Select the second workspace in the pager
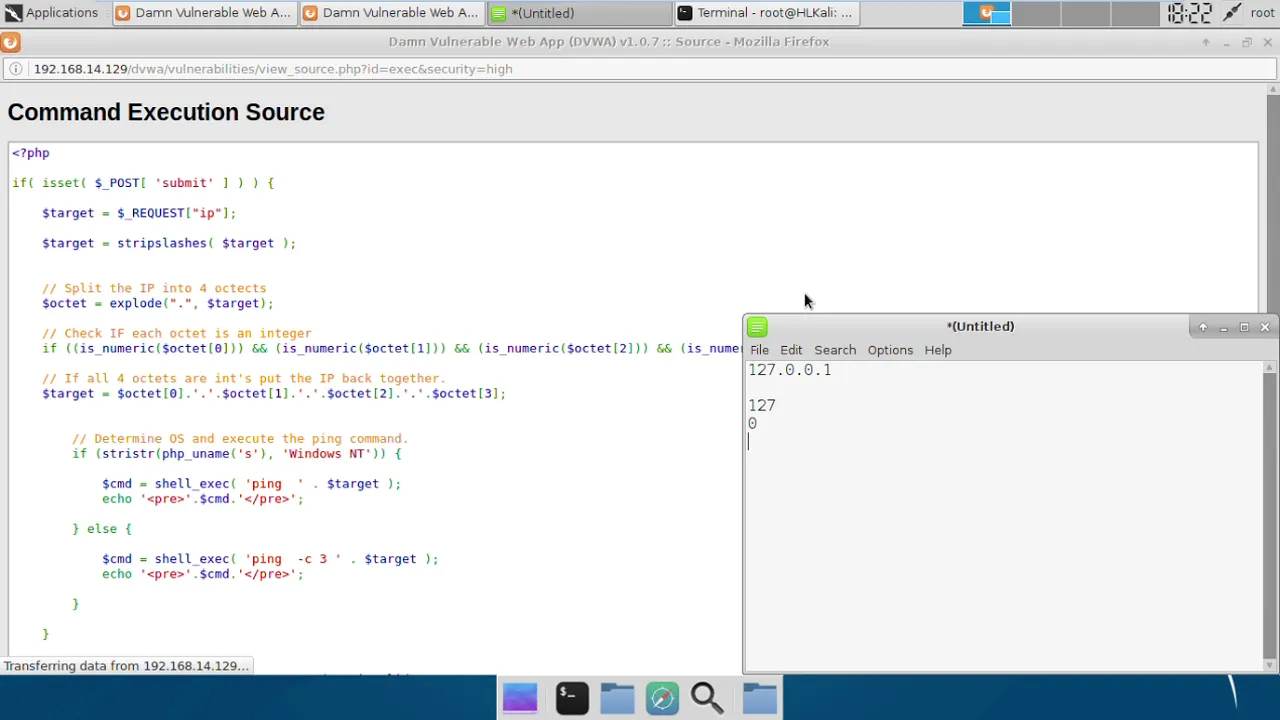The width and height of the screenshot is (1280, 720). tap(1036, 13)
